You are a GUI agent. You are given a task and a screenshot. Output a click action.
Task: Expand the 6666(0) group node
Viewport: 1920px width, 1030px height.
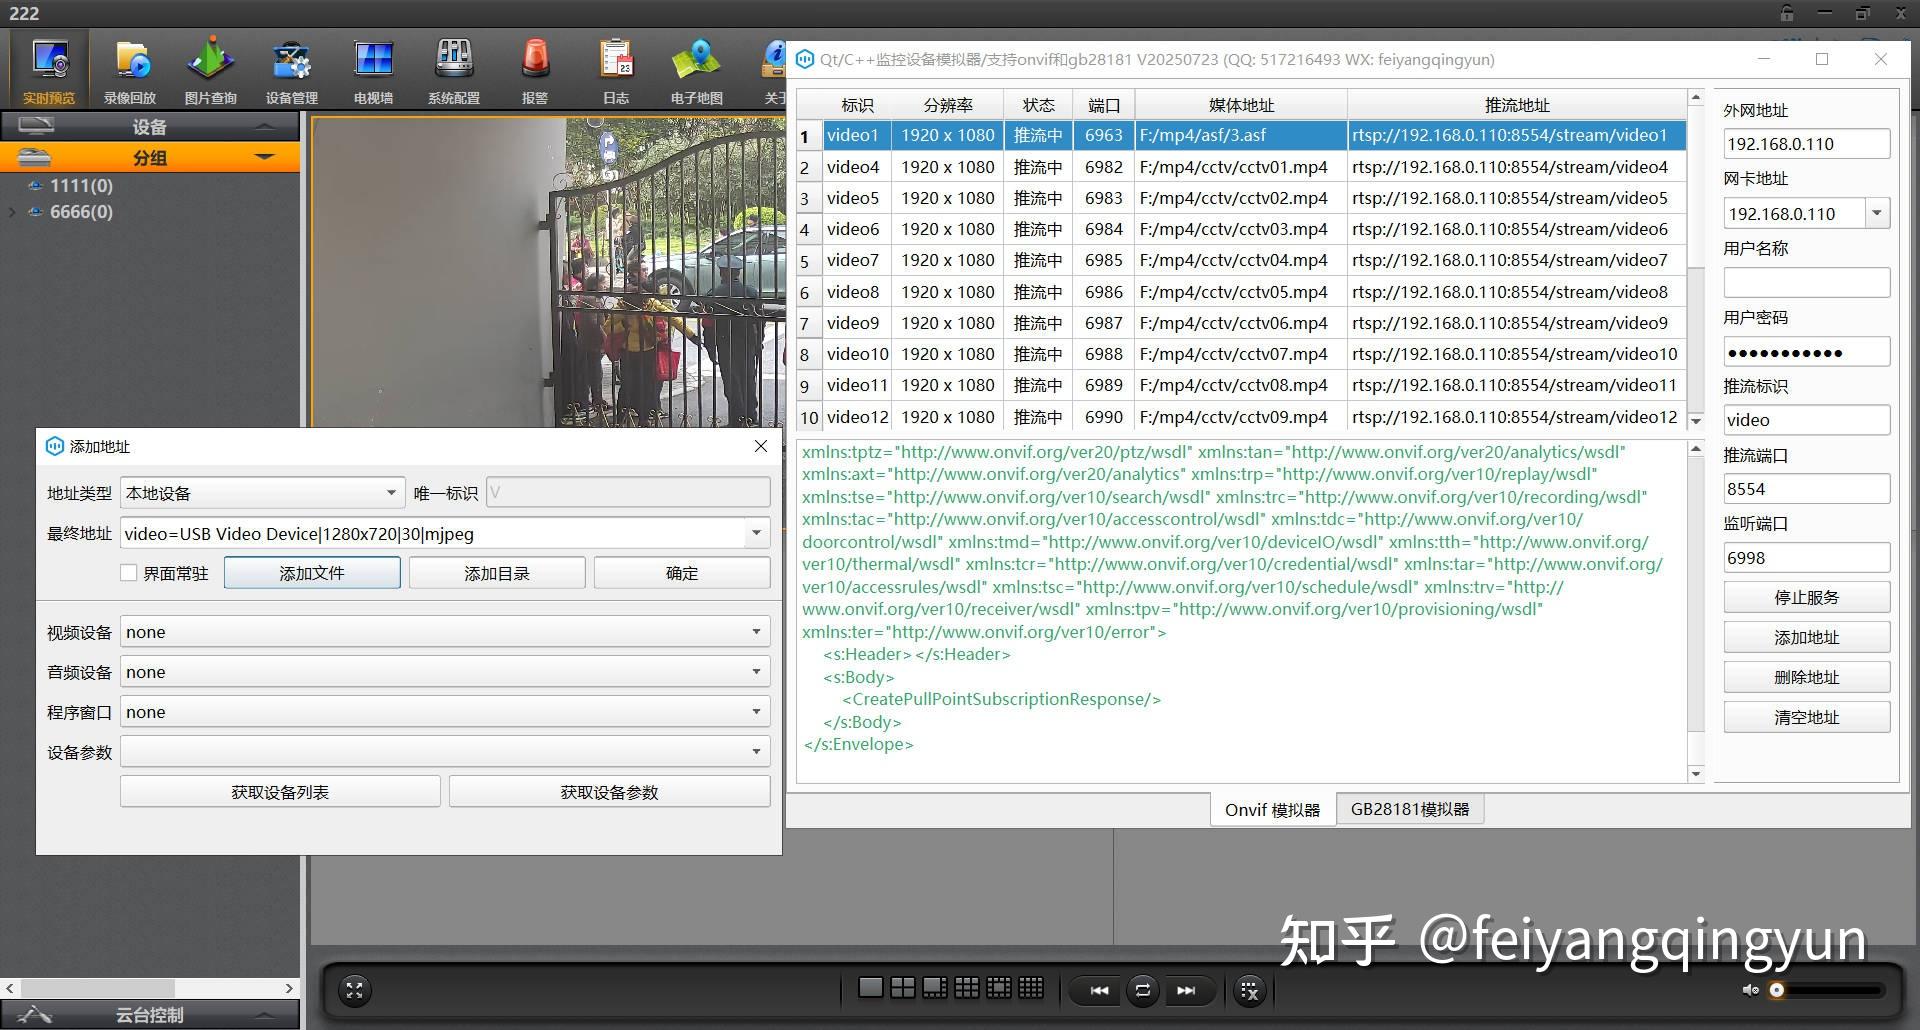point(13,212)
